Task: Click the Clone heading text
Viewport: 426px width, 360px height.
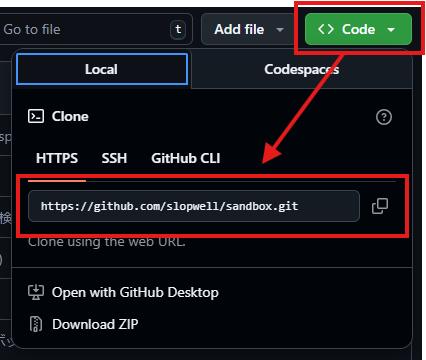Action: pos(70,116)
